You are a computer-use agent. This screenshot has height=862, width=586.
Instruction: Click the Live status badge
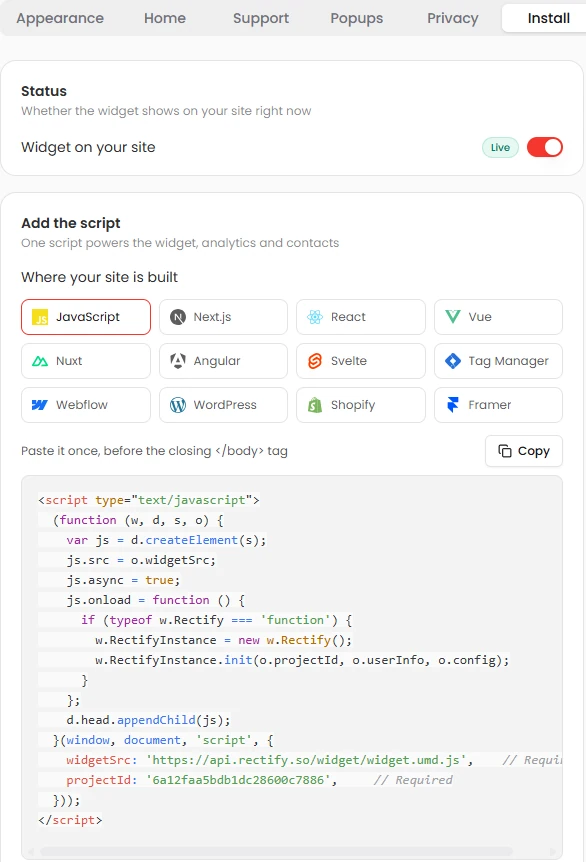[x=500, y=147]
